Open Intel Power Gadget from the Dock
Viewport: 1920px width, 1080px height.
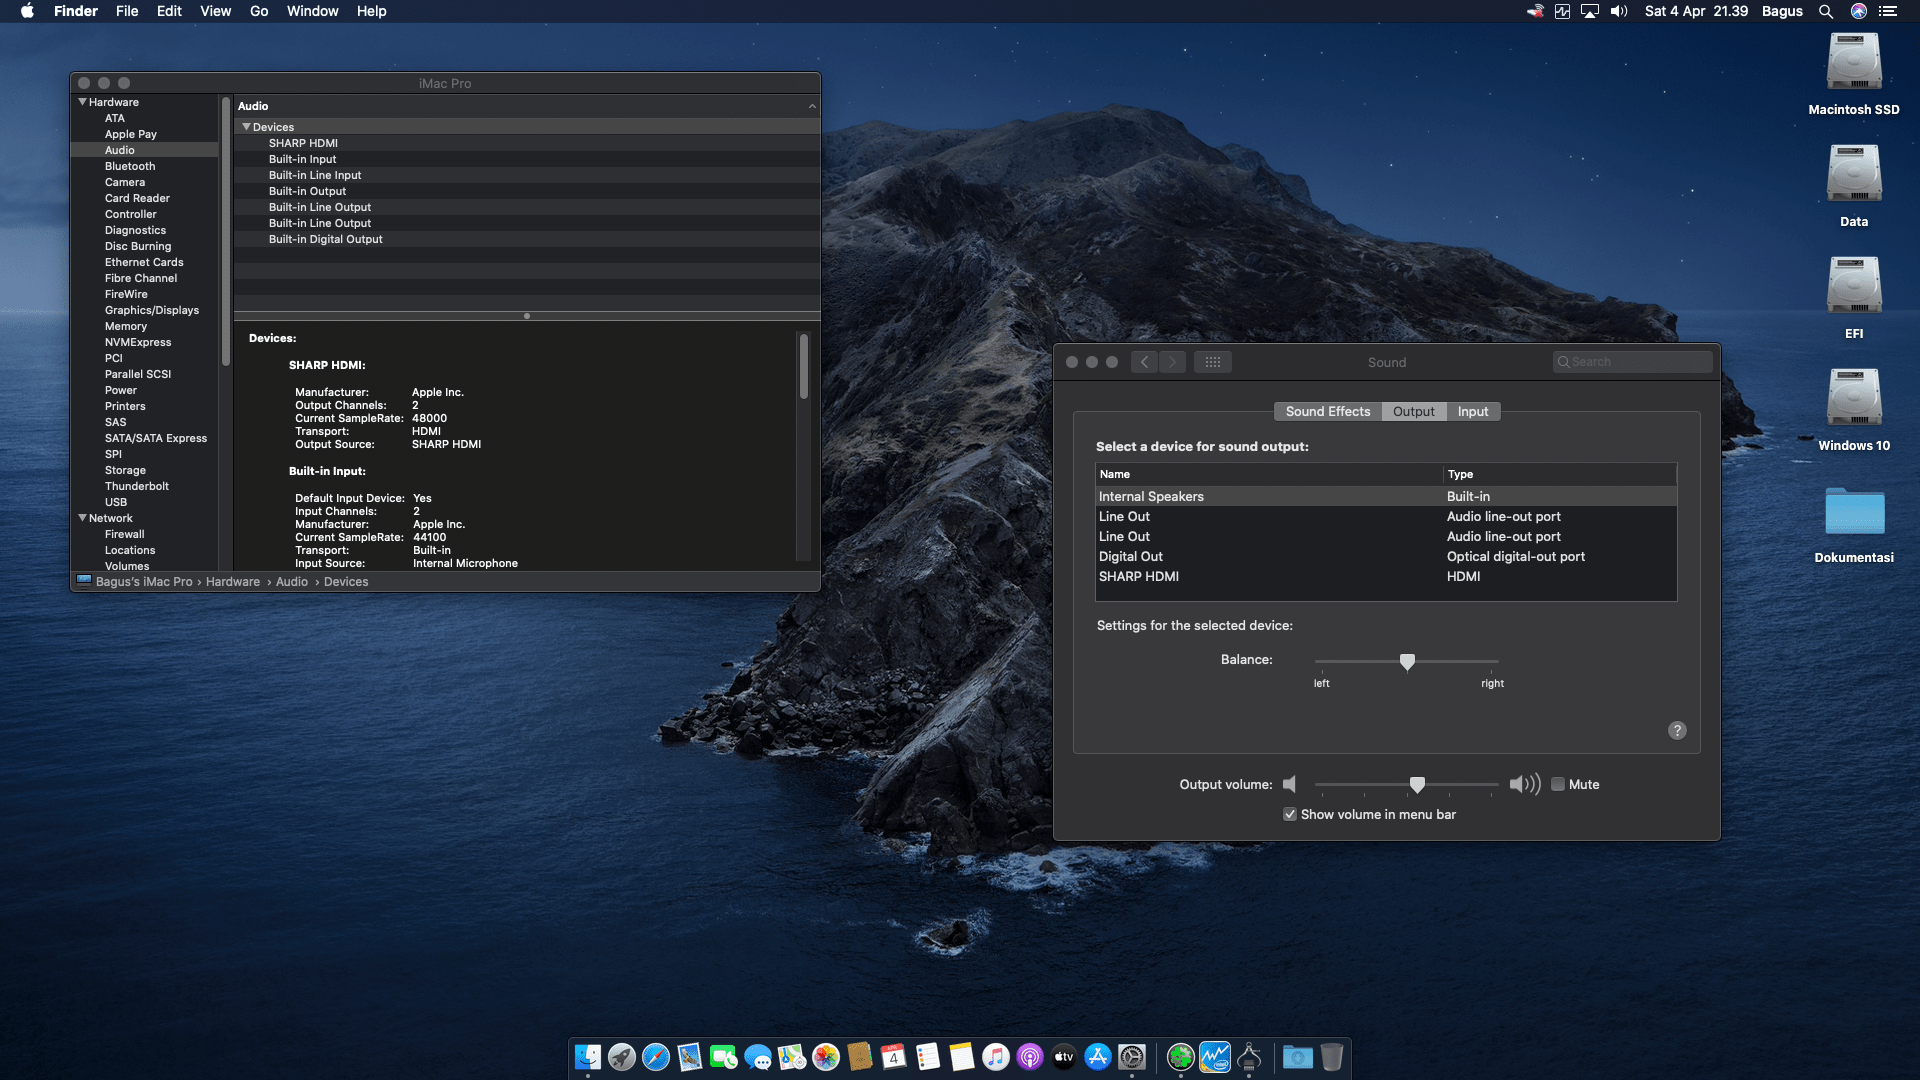(1215, 1057)
